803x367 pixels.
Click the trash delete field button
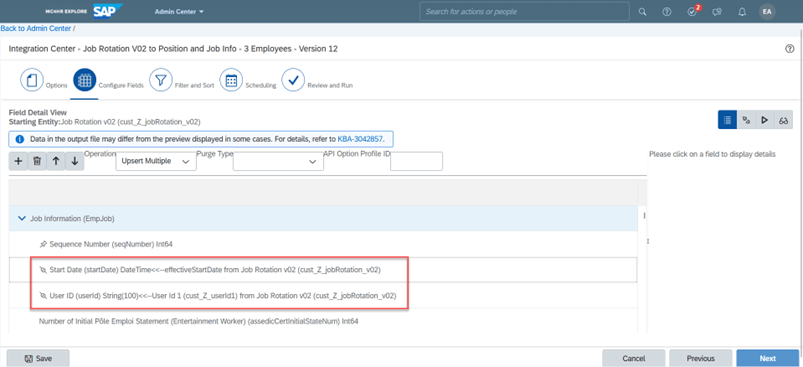[37, 161]
